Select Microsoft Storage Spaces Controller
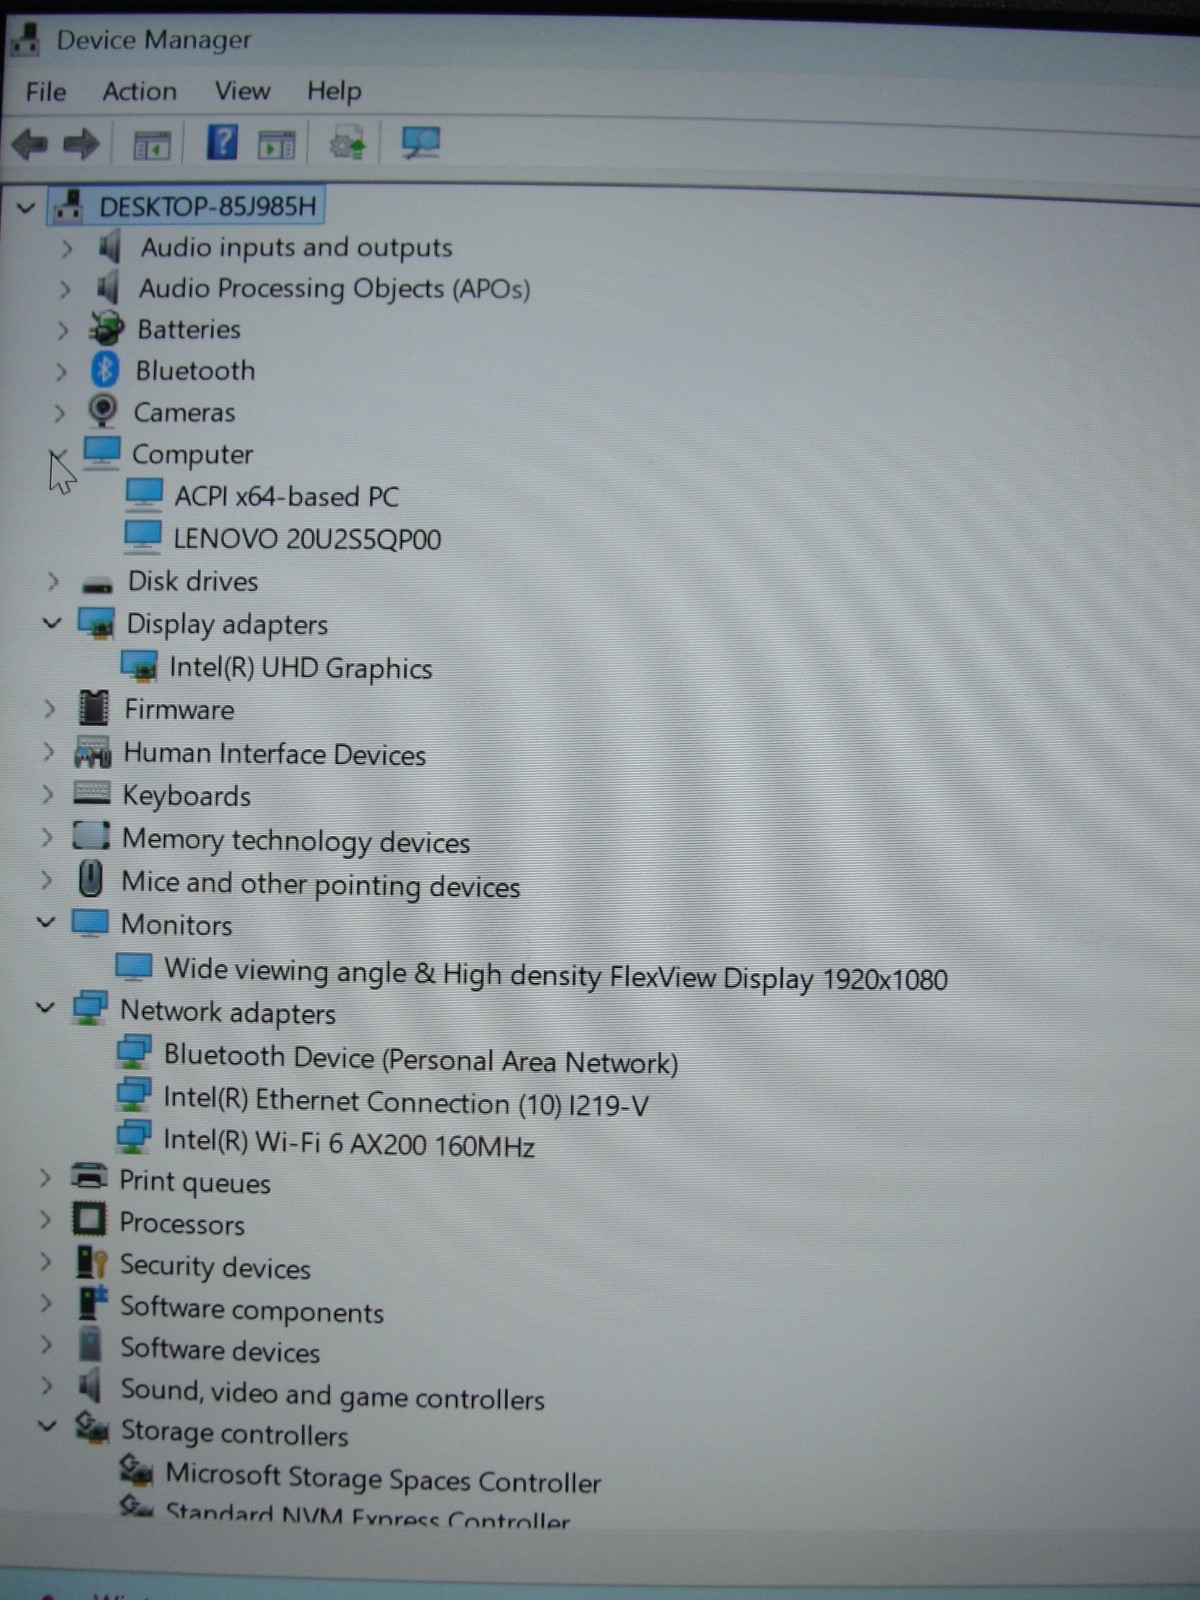1200x1600 pixels. click(383, 1478)
